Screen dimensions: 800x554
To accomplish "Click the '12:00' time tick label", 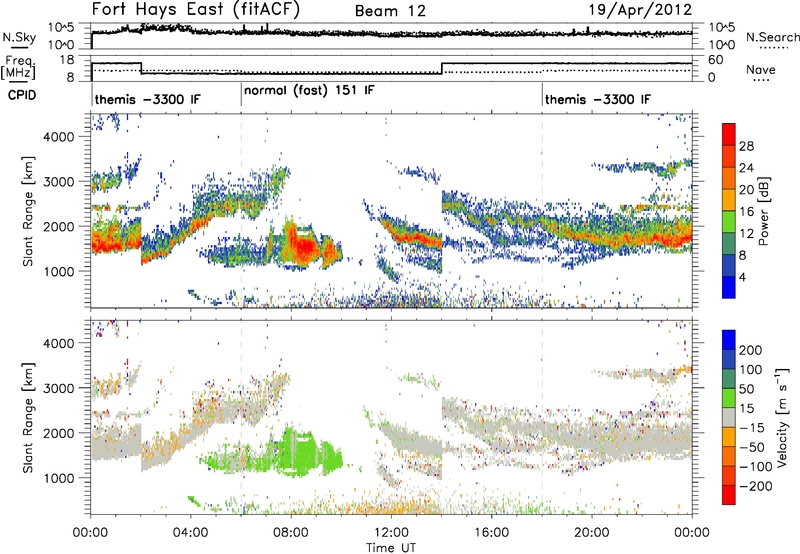I will [391, 533].
